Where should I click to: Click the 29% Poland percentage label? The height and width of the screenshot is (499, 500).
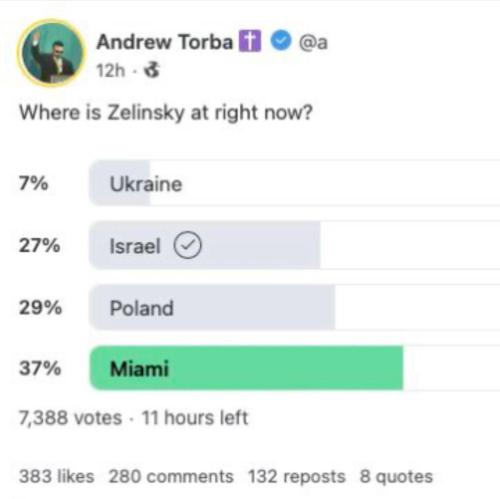click(40, 307)
